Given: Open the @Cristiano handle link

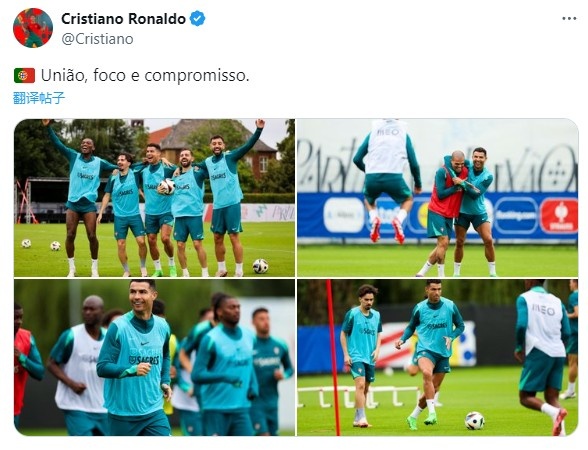Looking at the screenshot, I should (97, 39).
